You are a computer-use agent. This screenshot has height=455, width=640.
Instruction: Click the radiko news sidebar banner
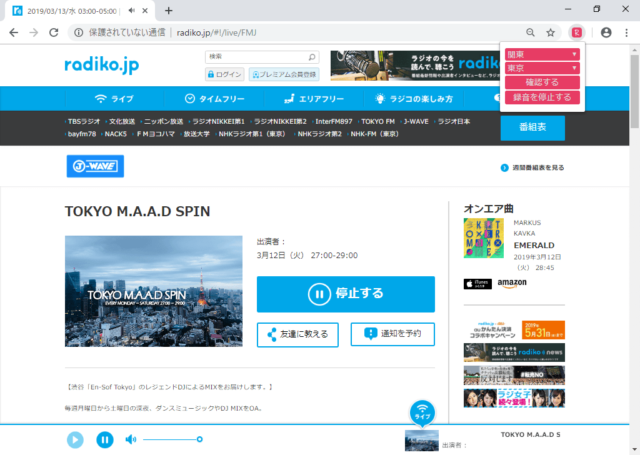(514, 353)
